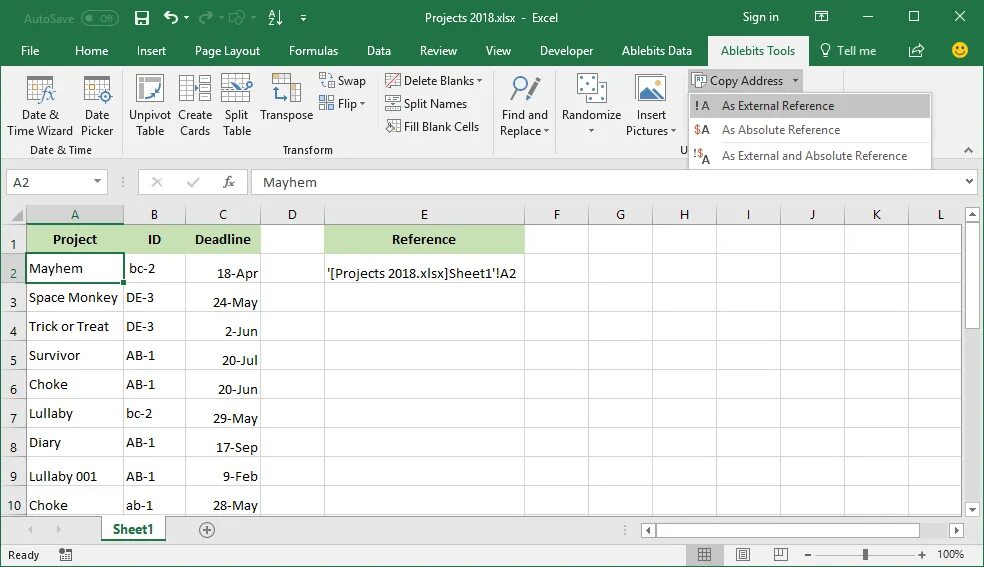Click the Sort A to Z icon
Viewport: 984px width, 567px height.
click(x=275, y=18)
